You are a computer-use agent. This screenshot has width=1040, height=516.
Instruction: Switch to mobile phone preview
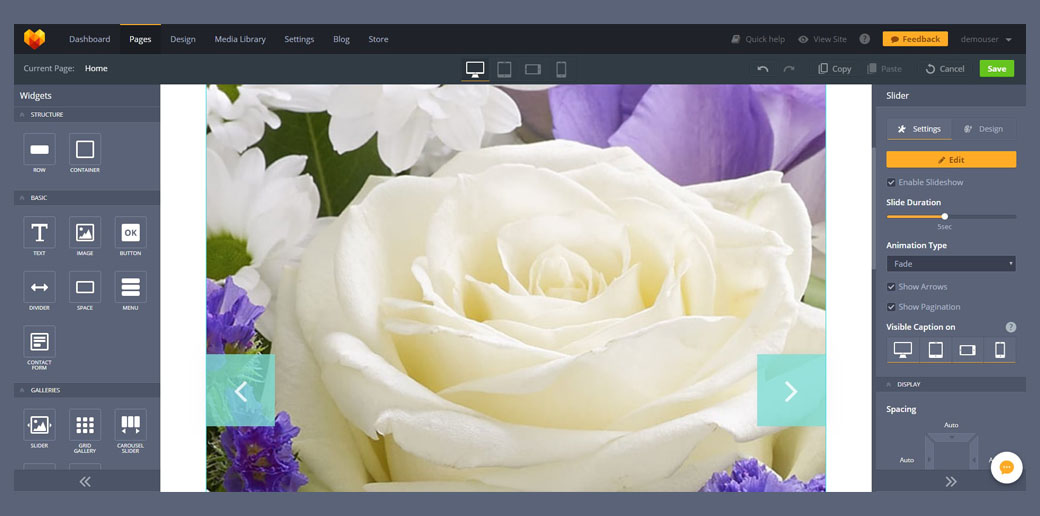coord(561,69)
